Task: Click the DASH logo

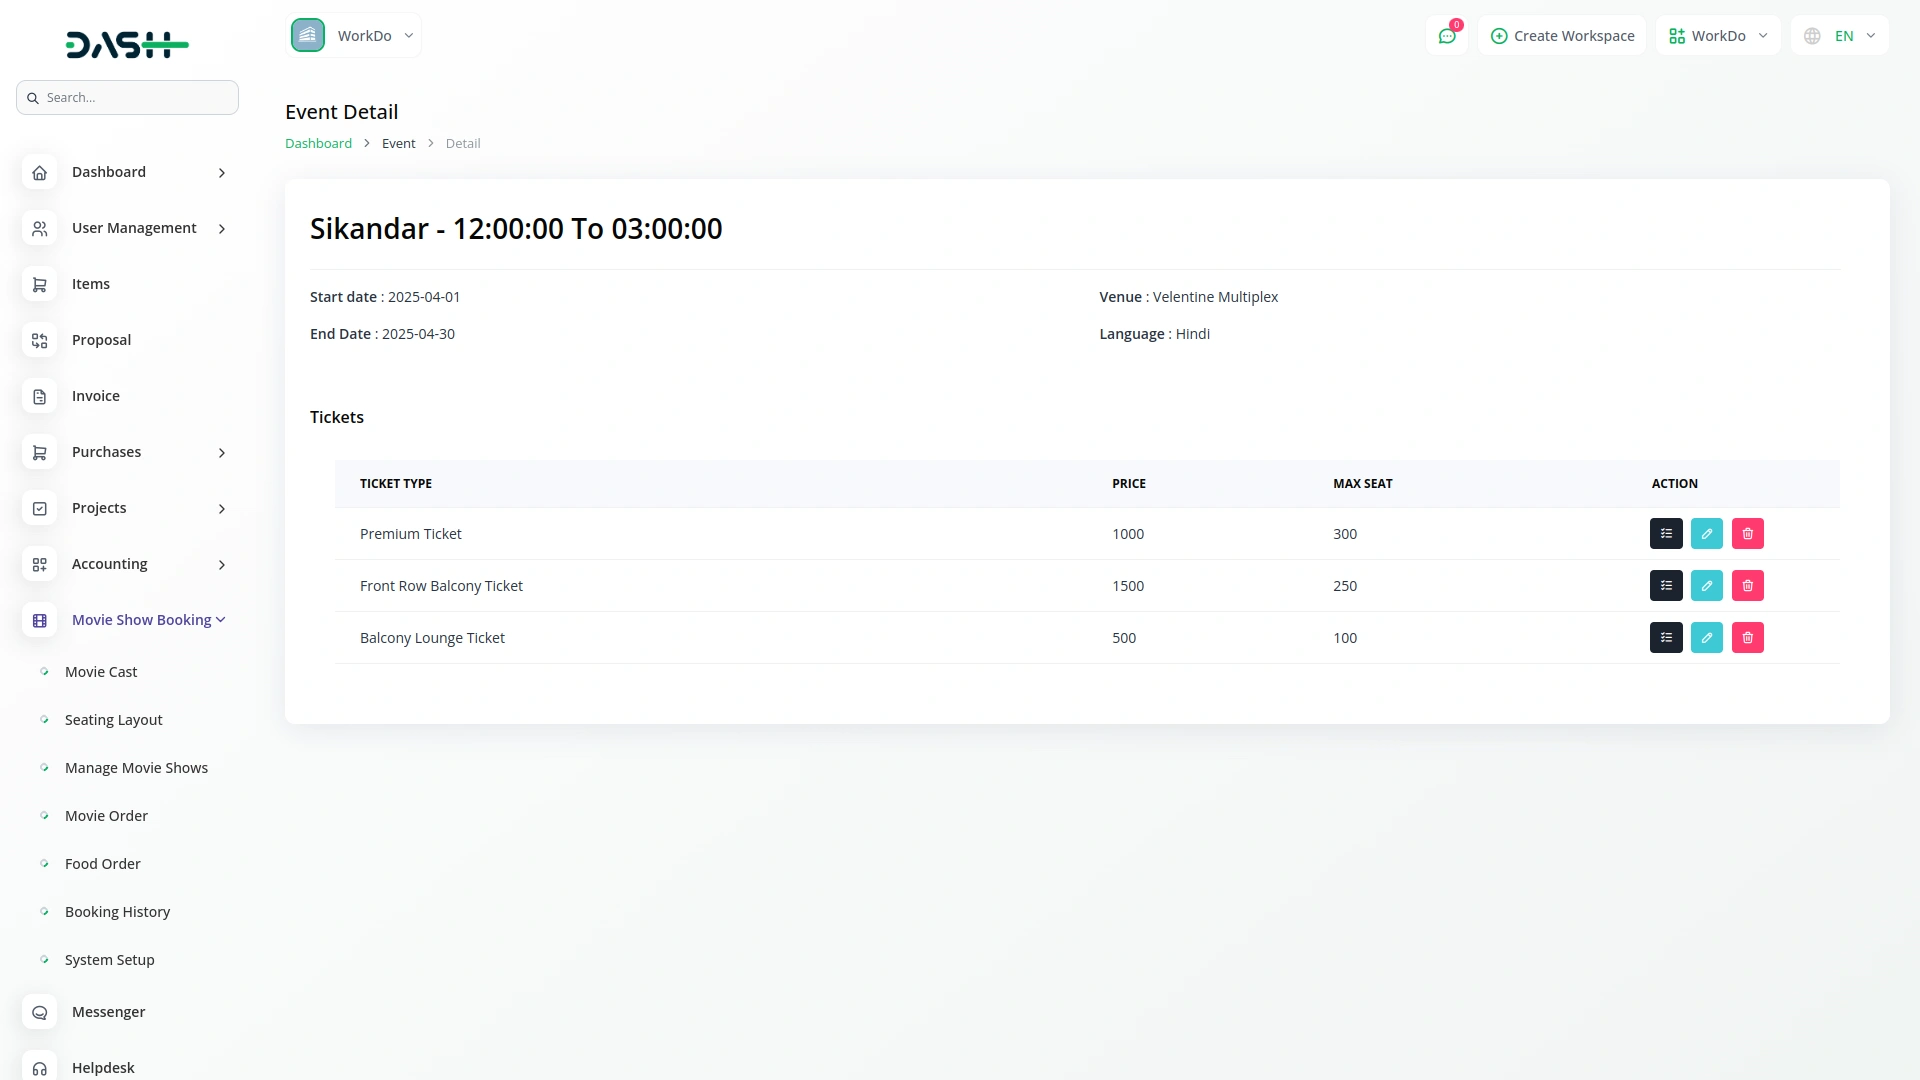Action: click(127, 44)
